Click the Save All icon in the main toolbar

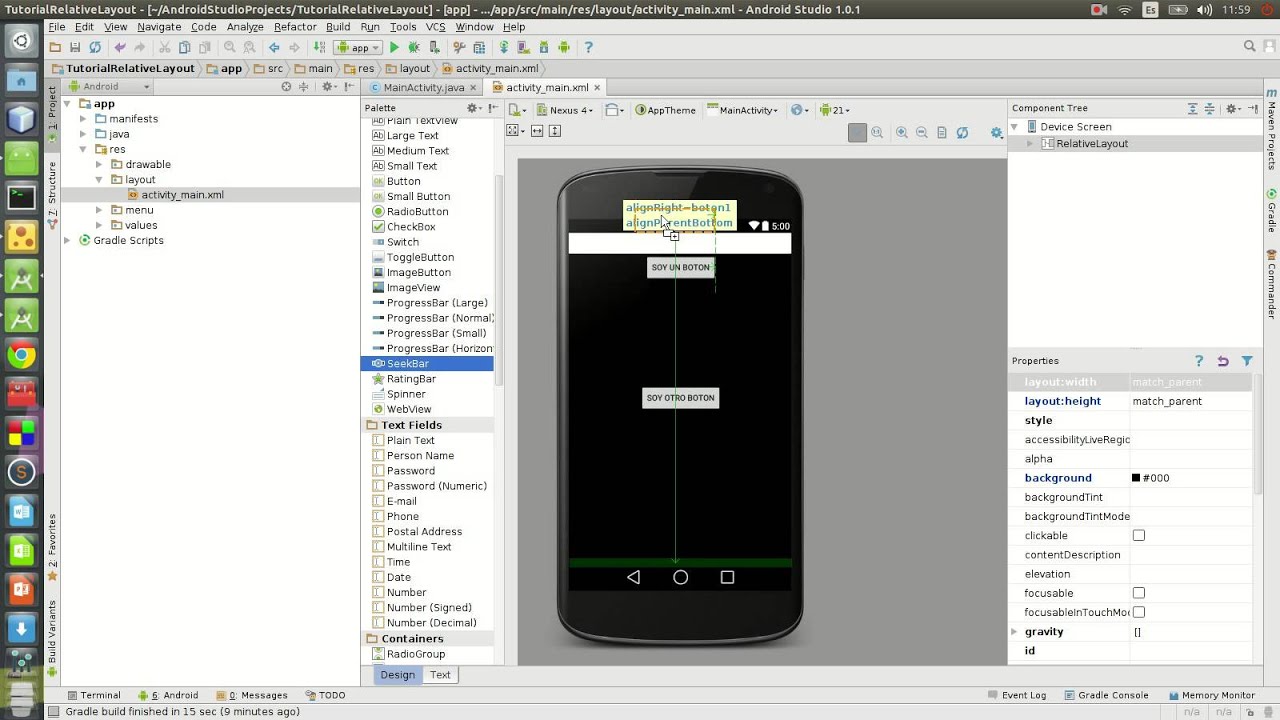pos(75,47)
